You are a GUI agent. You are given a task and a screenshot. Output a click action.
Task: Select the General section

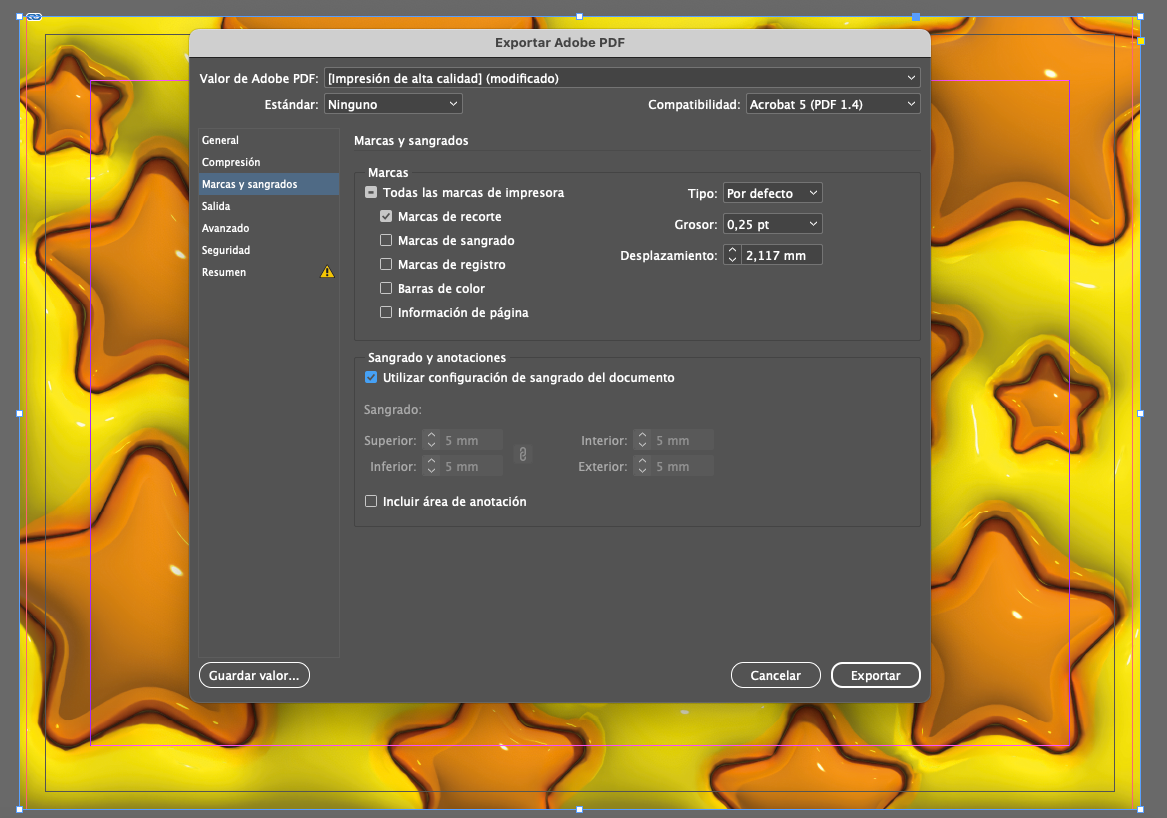(269, 140)
